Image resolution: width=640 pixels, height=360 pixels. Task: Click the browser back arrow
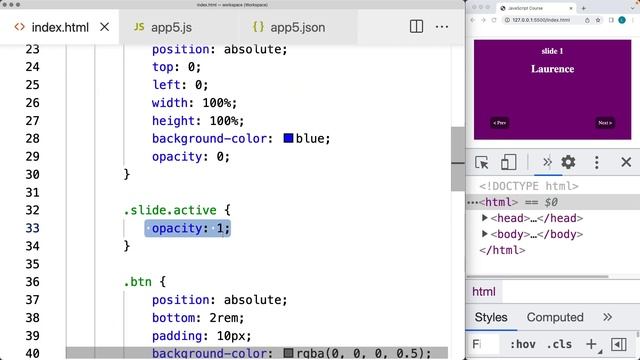point(473,20)
